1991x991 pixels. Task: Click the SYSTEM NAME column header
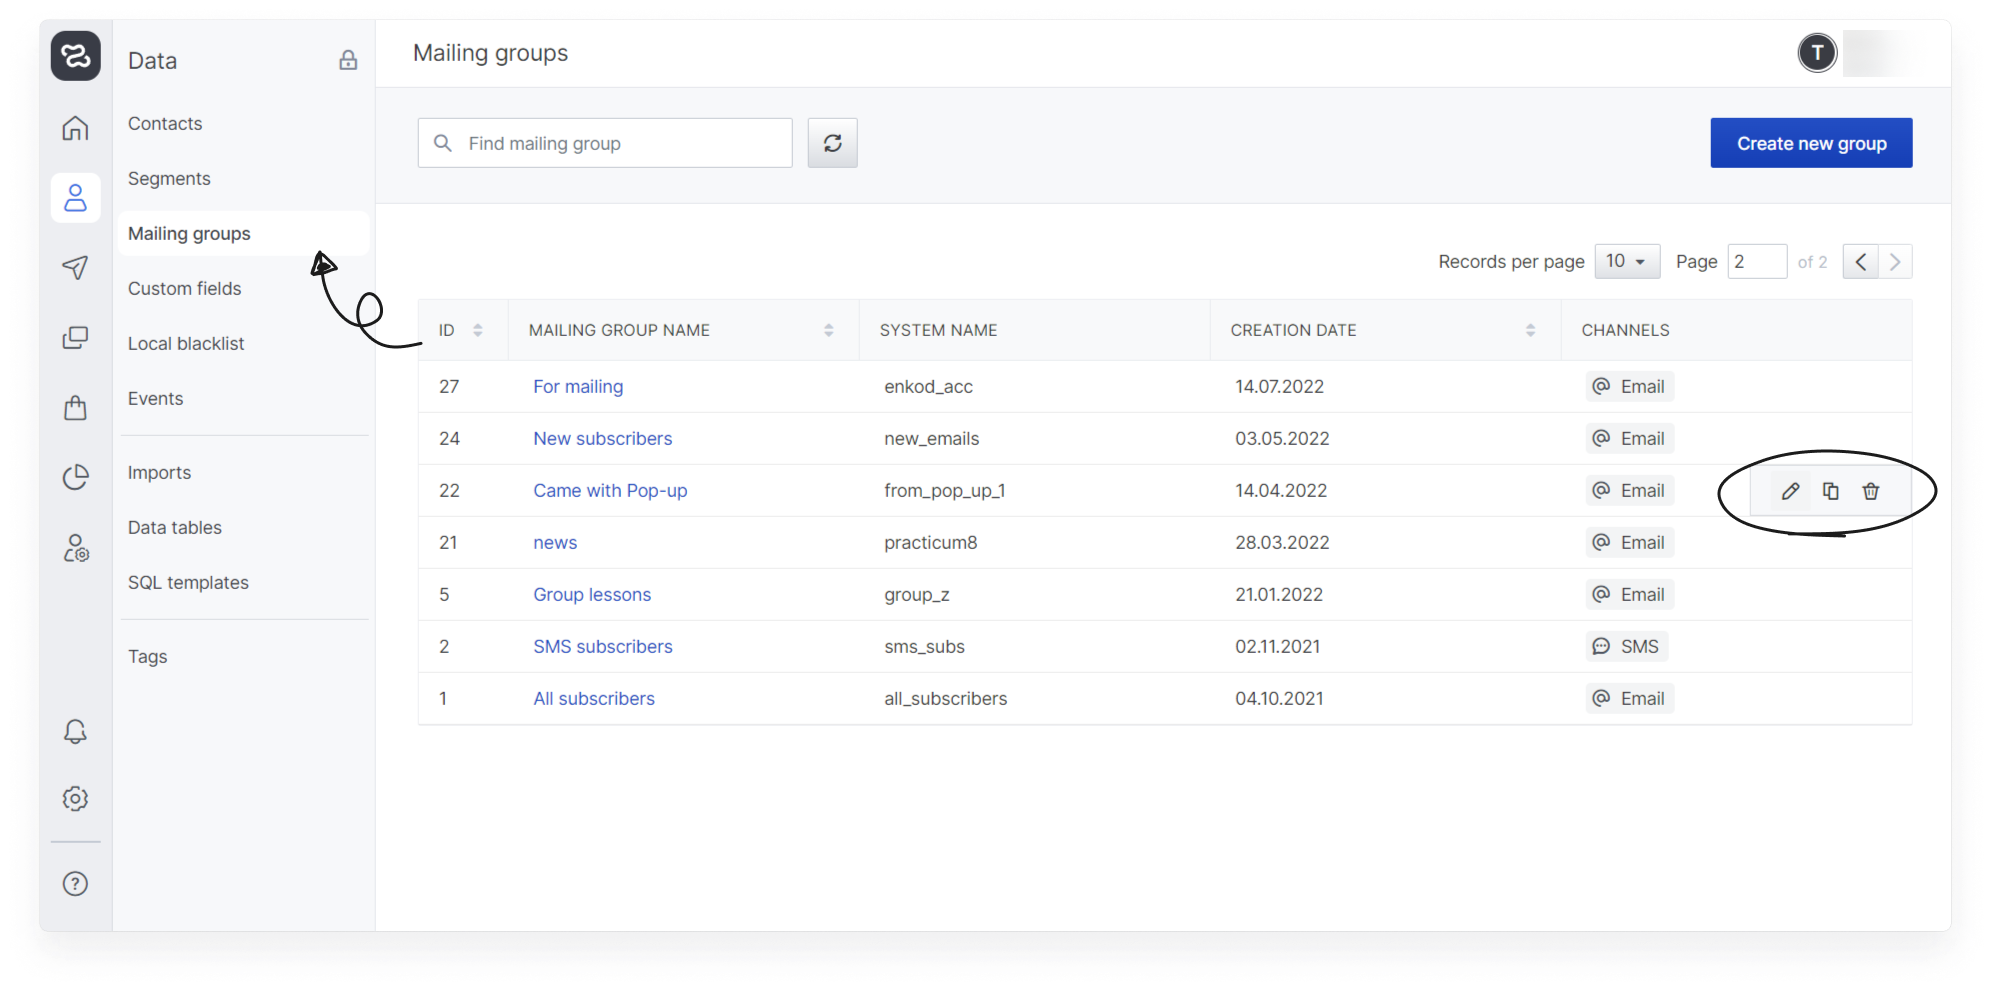coord(938,330)
